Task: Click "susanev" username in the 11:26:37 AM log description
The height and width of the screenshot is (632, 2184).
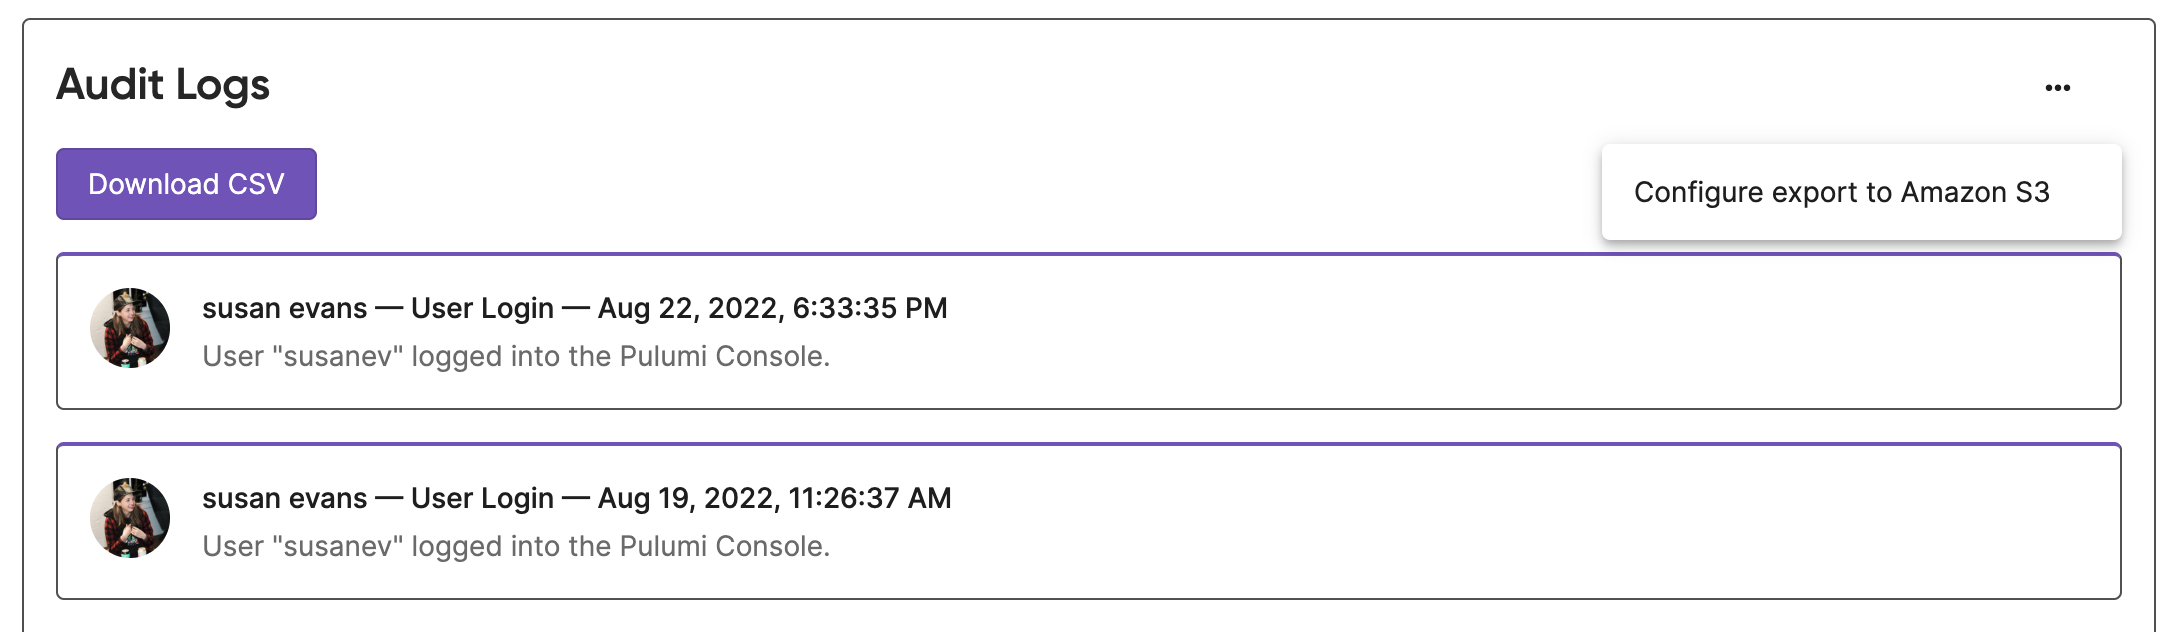Action: (x=337, y=546)
